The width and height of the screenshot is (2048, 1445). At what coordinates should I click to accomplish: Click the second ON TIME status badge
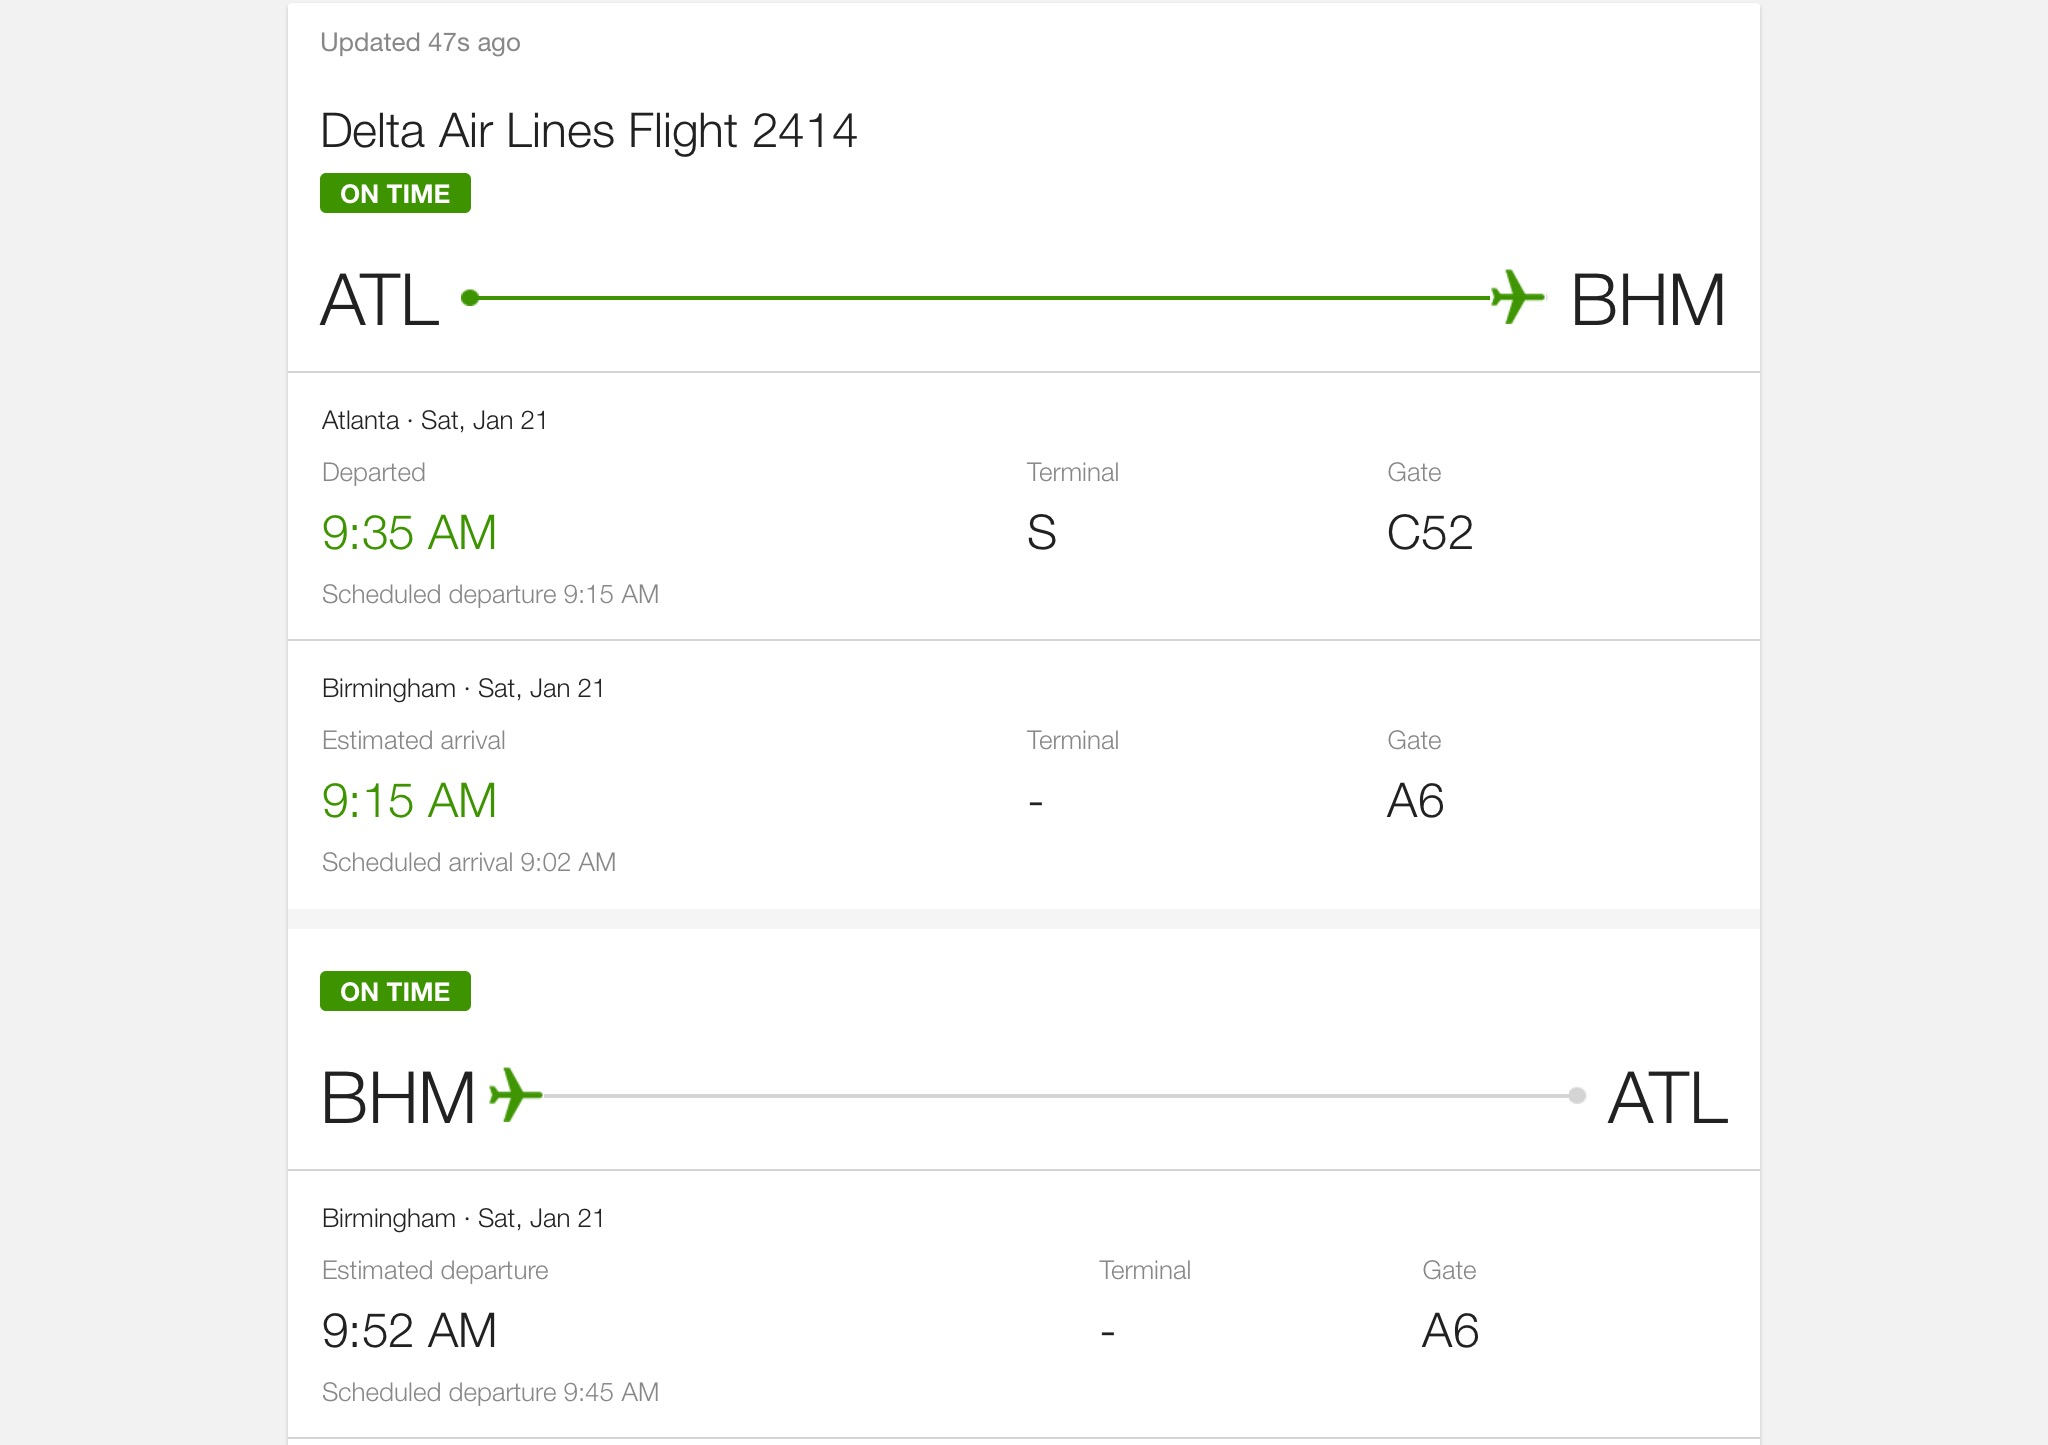[395, 991]
